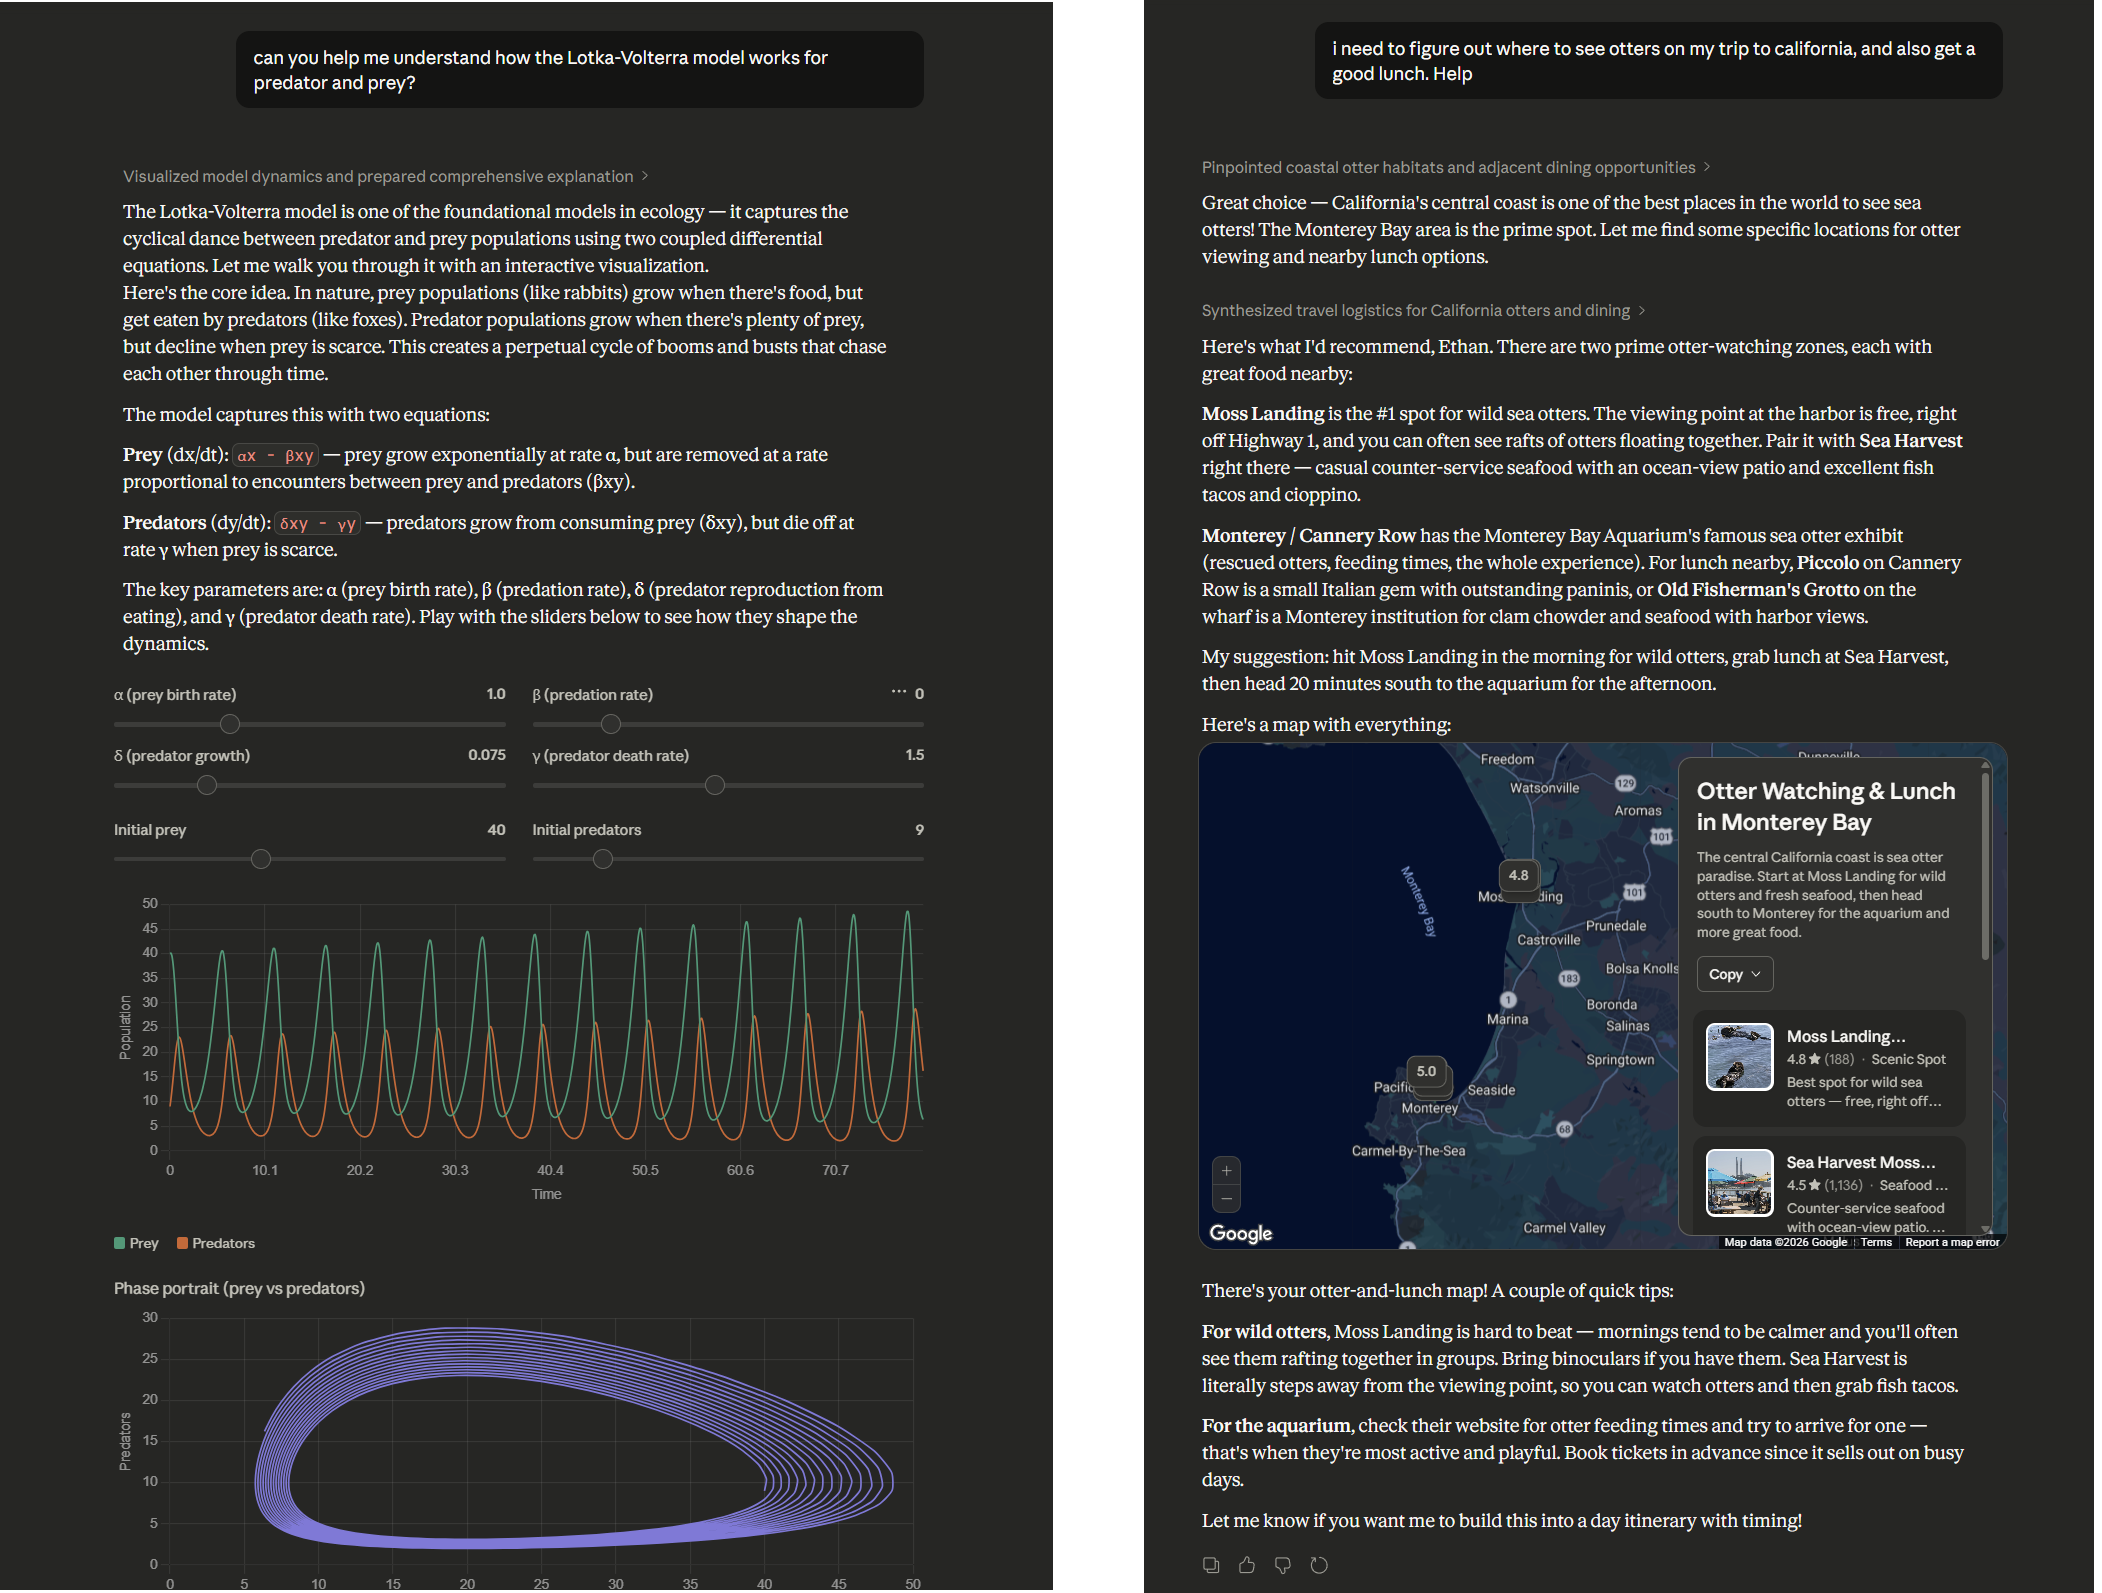Screen dimensions: 2102x1593
Task: Open the Copy dropdown in map panel
Action: pyautogui.click(x=1734, y=974)
